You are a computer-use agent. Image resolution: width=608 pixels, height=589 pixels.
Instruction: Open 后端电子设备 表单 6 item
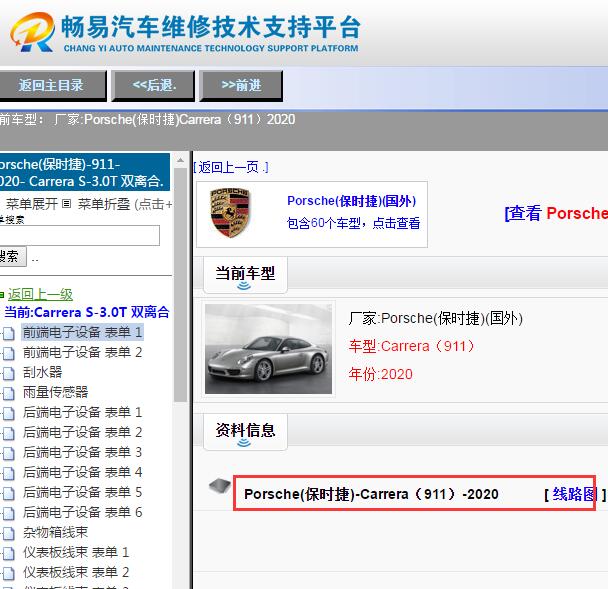pyautogui.click(x=82, y=513)
